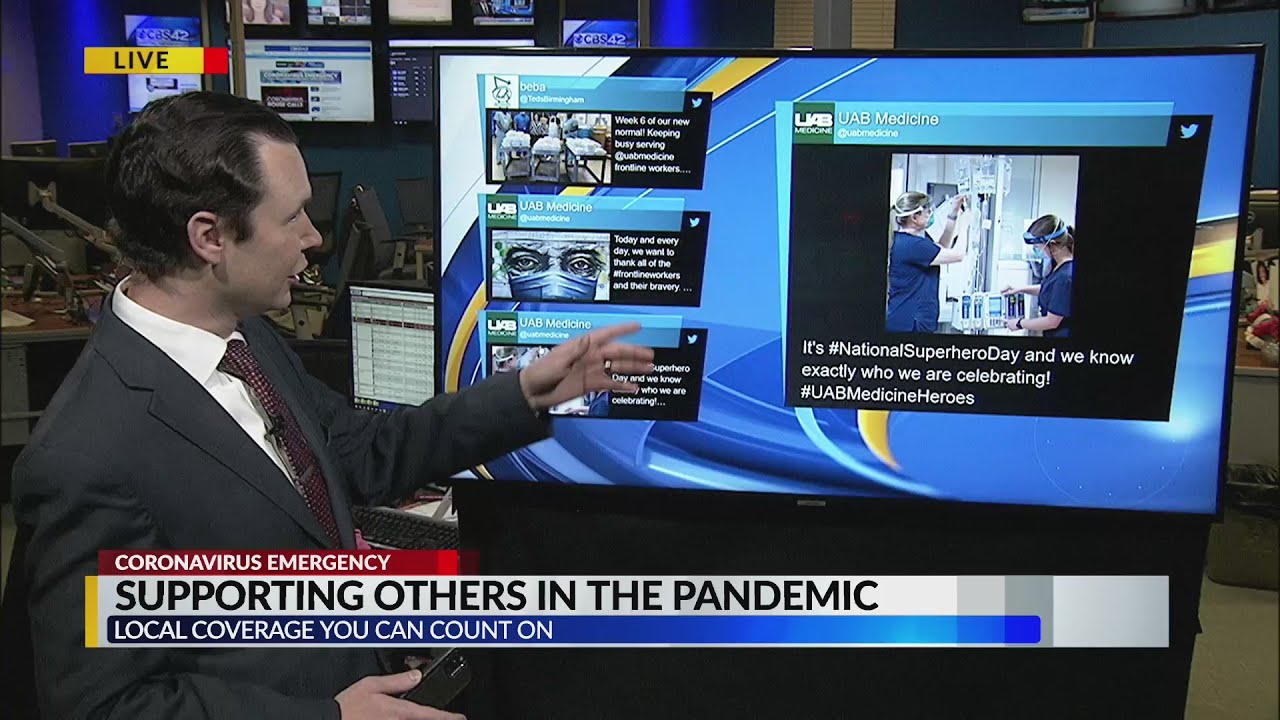Open the nurses photo in large tweet
This screenshot has height=720, width=1280.
982,244
